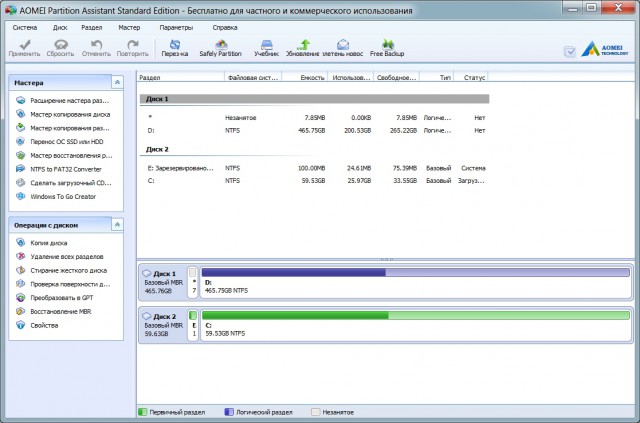Open the Система menu
Screen dimensions: 640x423
(x=25, y=28)
